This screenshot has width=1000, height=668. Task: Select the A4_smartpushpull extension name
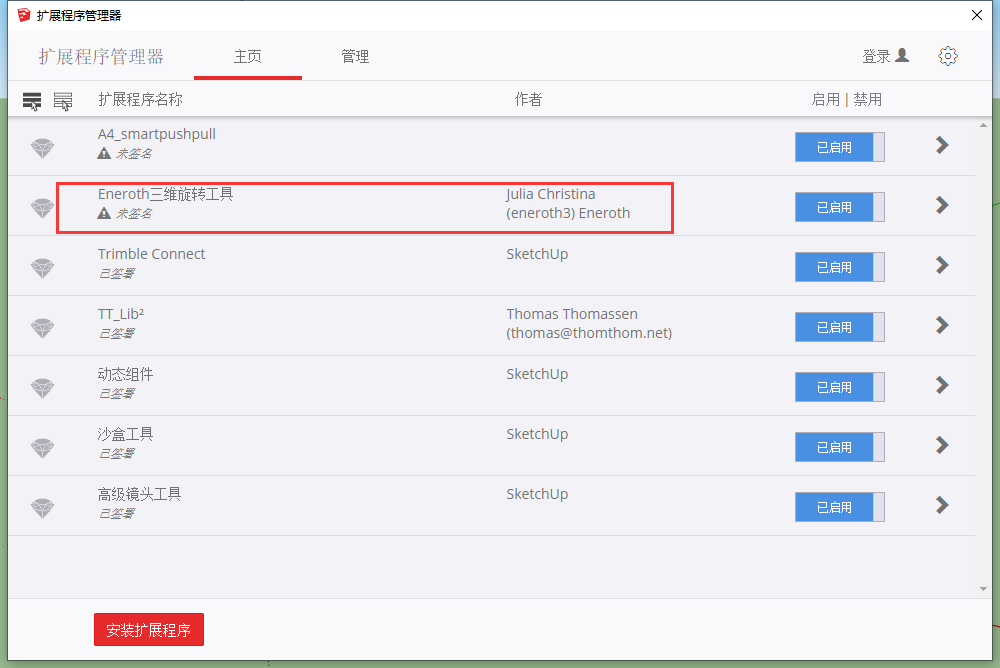pyautogui.click(x=157, y=134)
